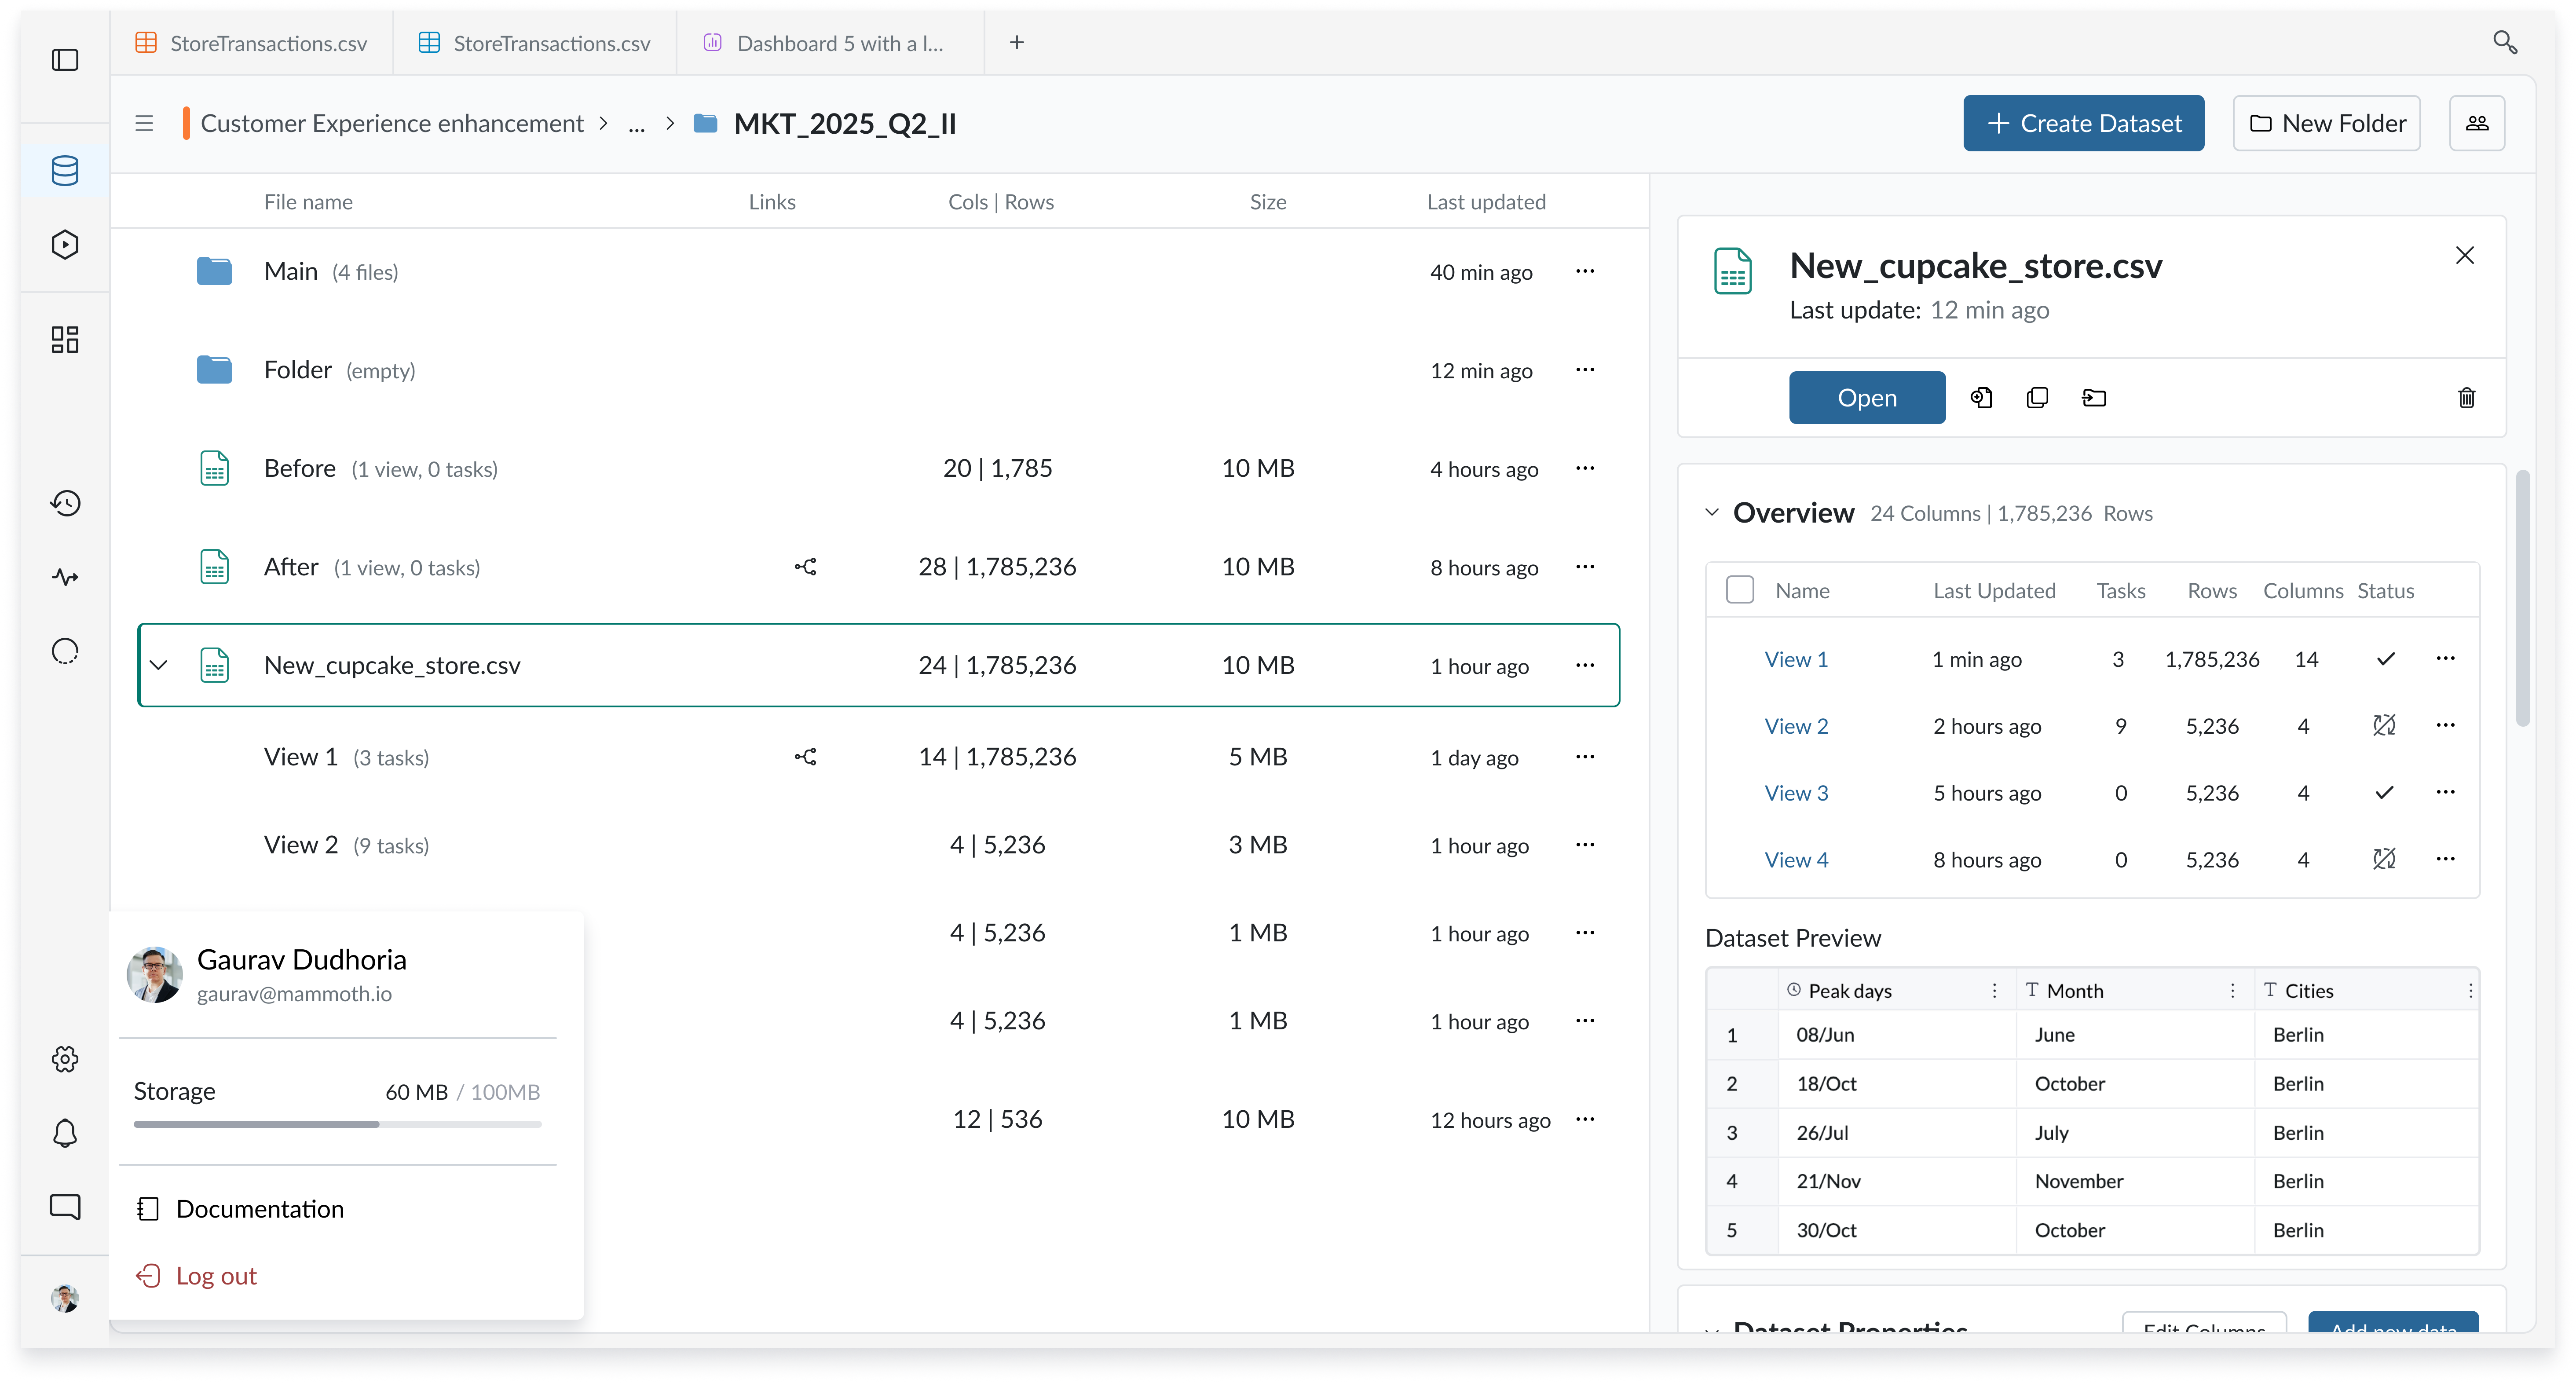Screen dimensions: 2576x1383
Task: Click the database icon in left sidebar
Action: 65,171
